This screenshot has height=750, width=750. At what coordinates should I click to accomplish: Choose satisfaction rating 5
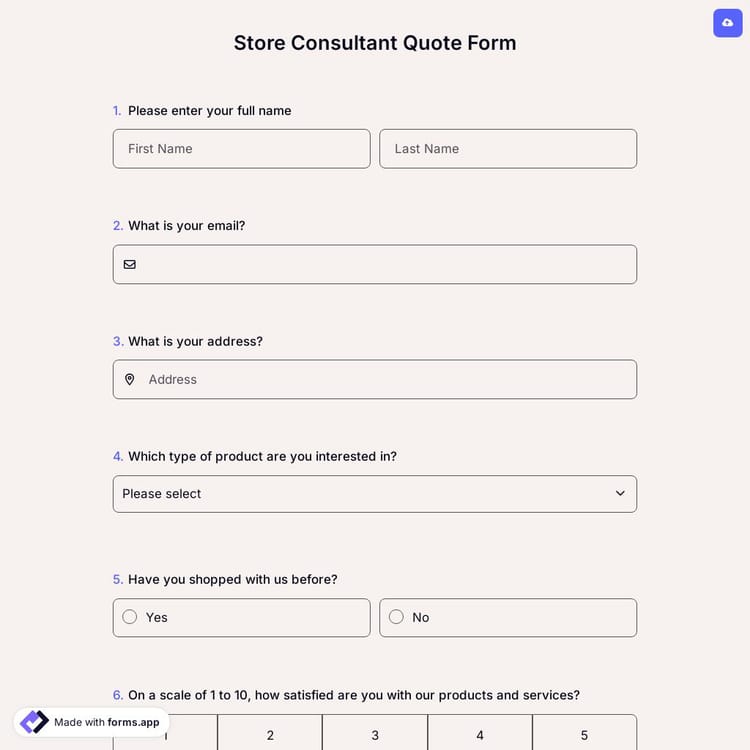point(584,735)
